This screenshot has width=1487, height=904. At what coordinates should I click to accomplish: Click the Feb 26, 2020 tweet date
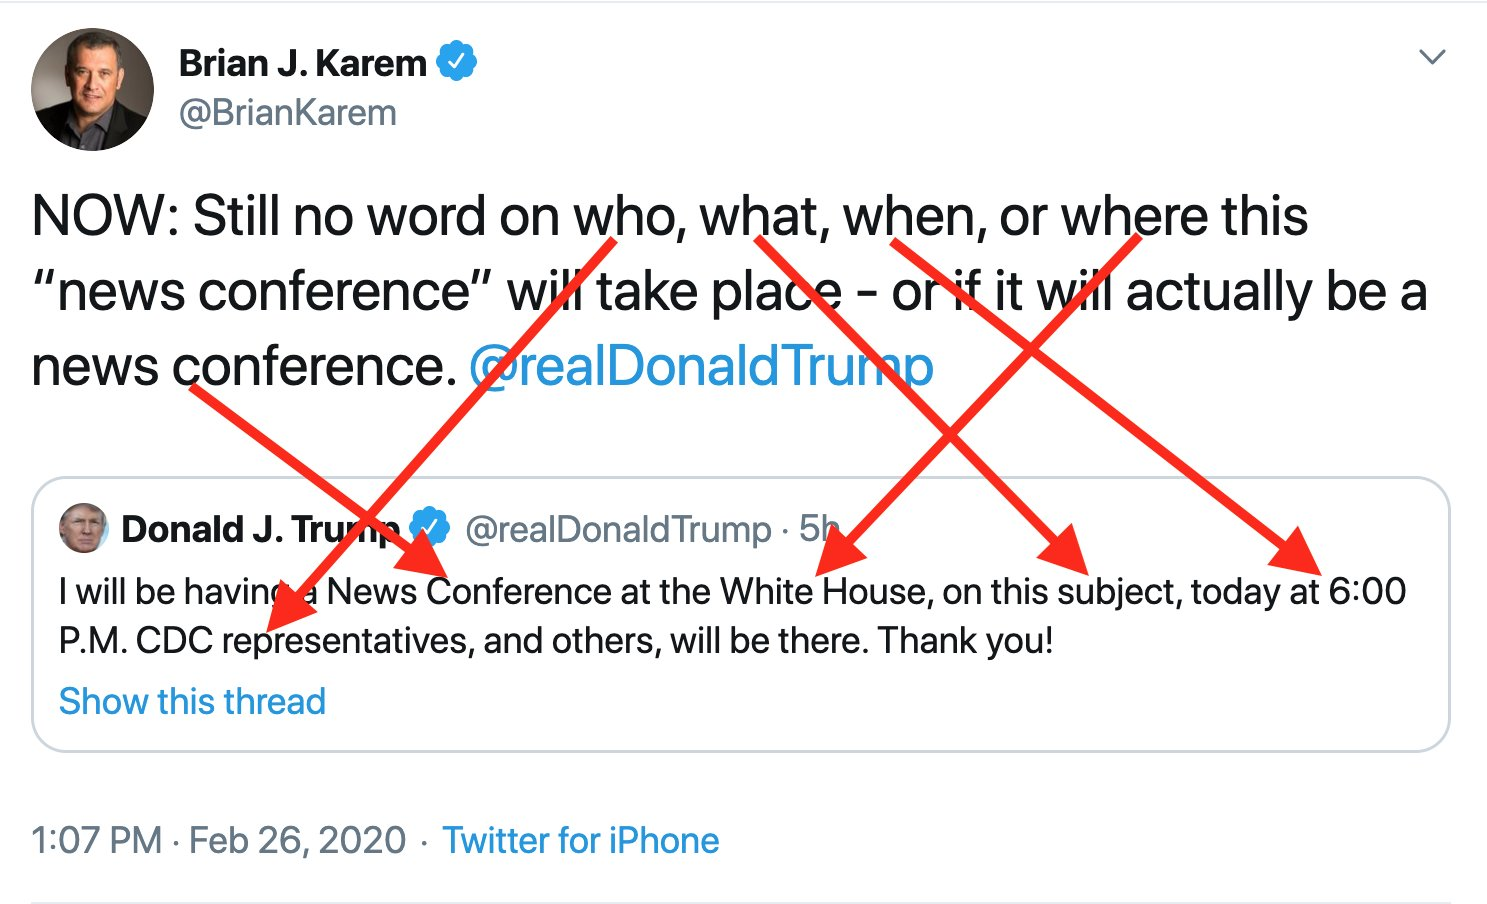(x=297, y=840)
